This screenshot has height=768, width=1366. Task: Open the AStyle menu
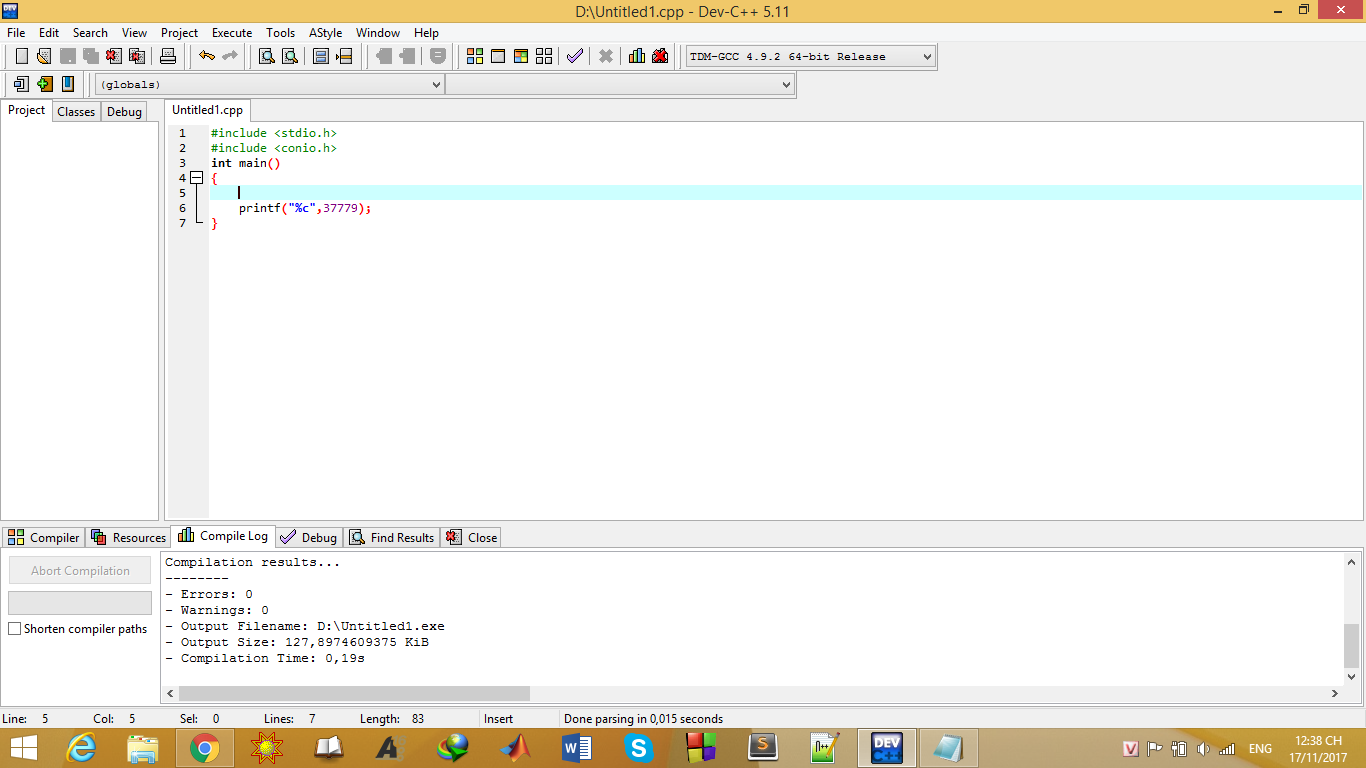[325, 33]
